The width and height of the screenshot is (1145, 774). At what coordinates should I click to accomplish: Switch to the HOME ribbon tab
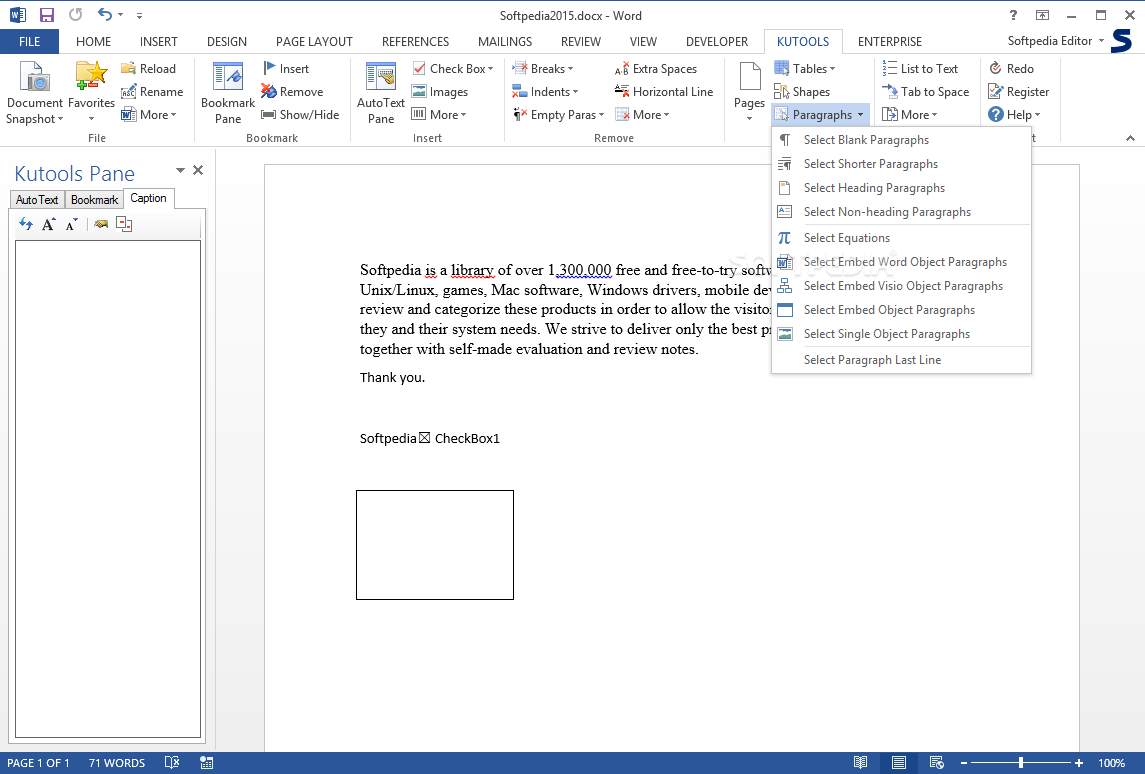coord(93,42)
